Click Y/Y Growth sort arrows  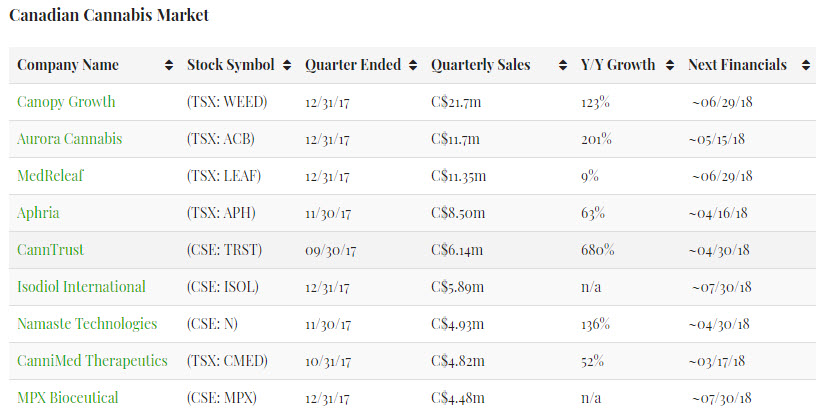point(668,66)
